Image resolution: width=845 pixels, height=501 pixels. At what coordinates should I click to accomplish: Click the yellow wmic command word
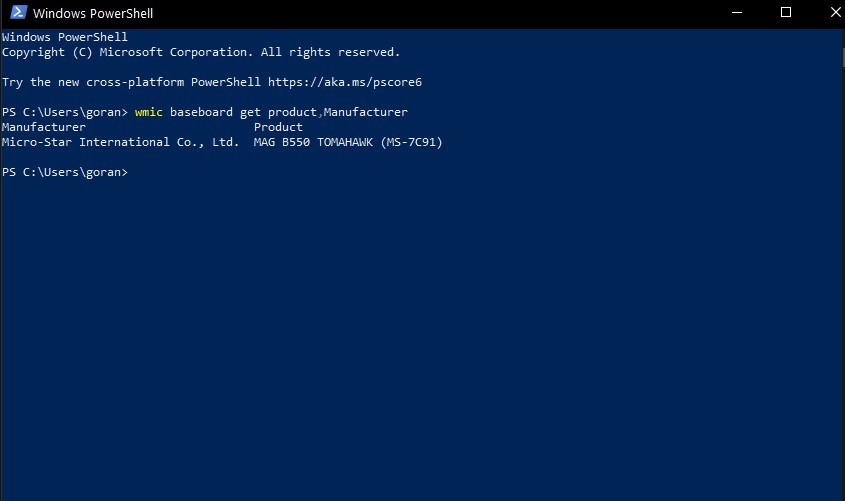pos(148,112)
